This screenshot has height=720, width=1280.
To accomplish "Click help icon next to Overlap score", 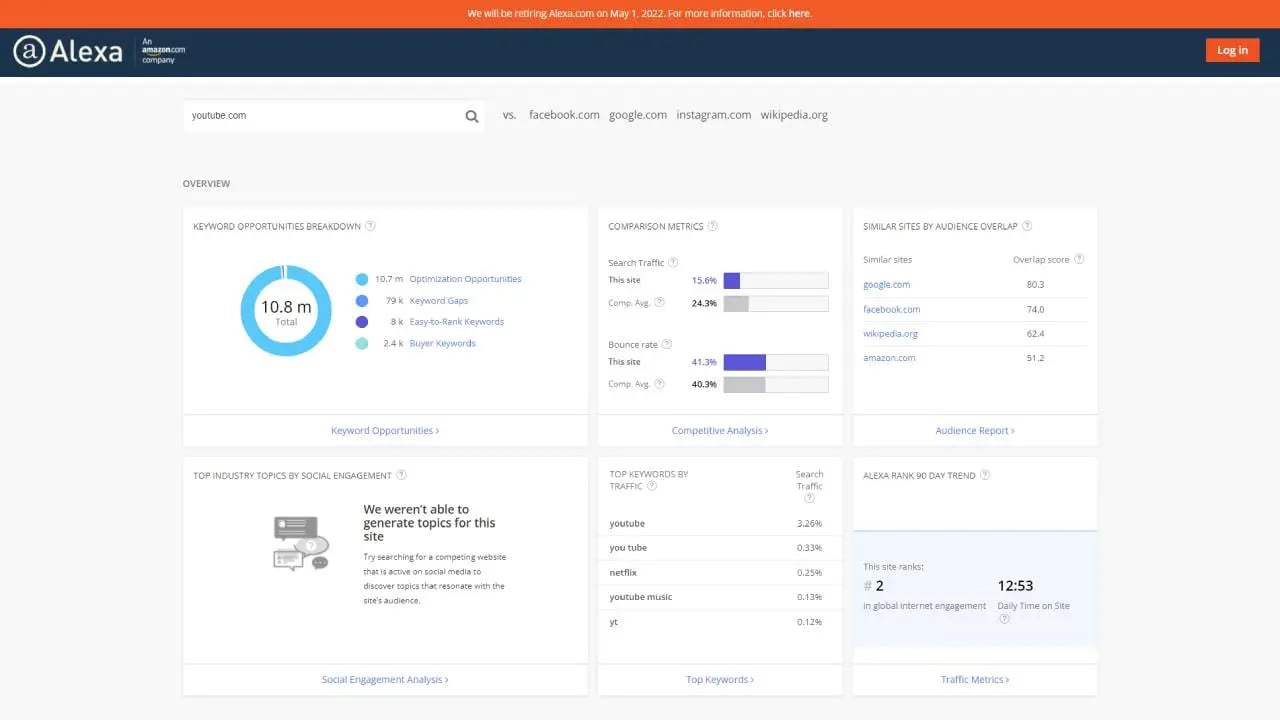I will [1079, 259].
